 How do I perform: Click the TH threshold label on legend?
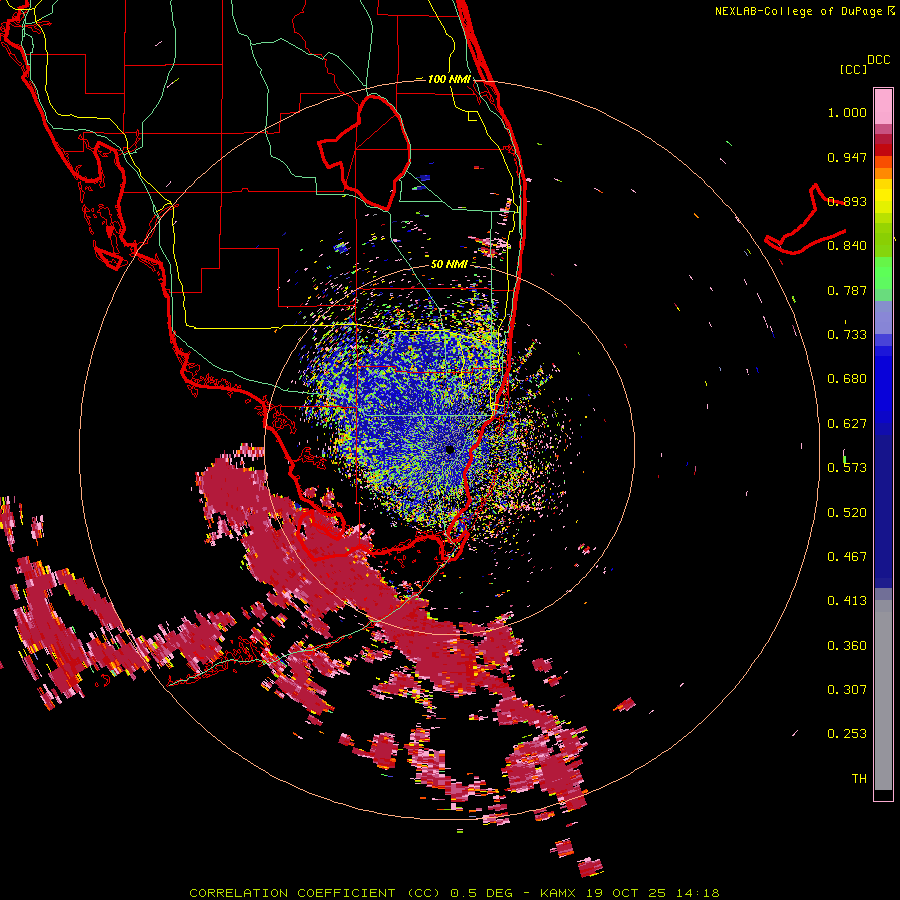click(x=859, y=779)
